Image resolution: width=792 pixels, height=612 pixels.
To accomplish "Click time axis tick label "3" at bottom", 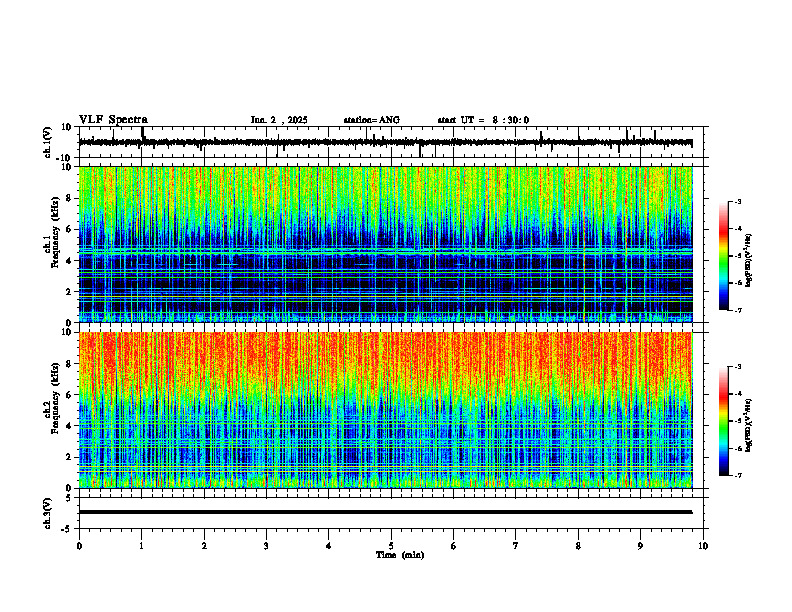I will tap(266, 546).
